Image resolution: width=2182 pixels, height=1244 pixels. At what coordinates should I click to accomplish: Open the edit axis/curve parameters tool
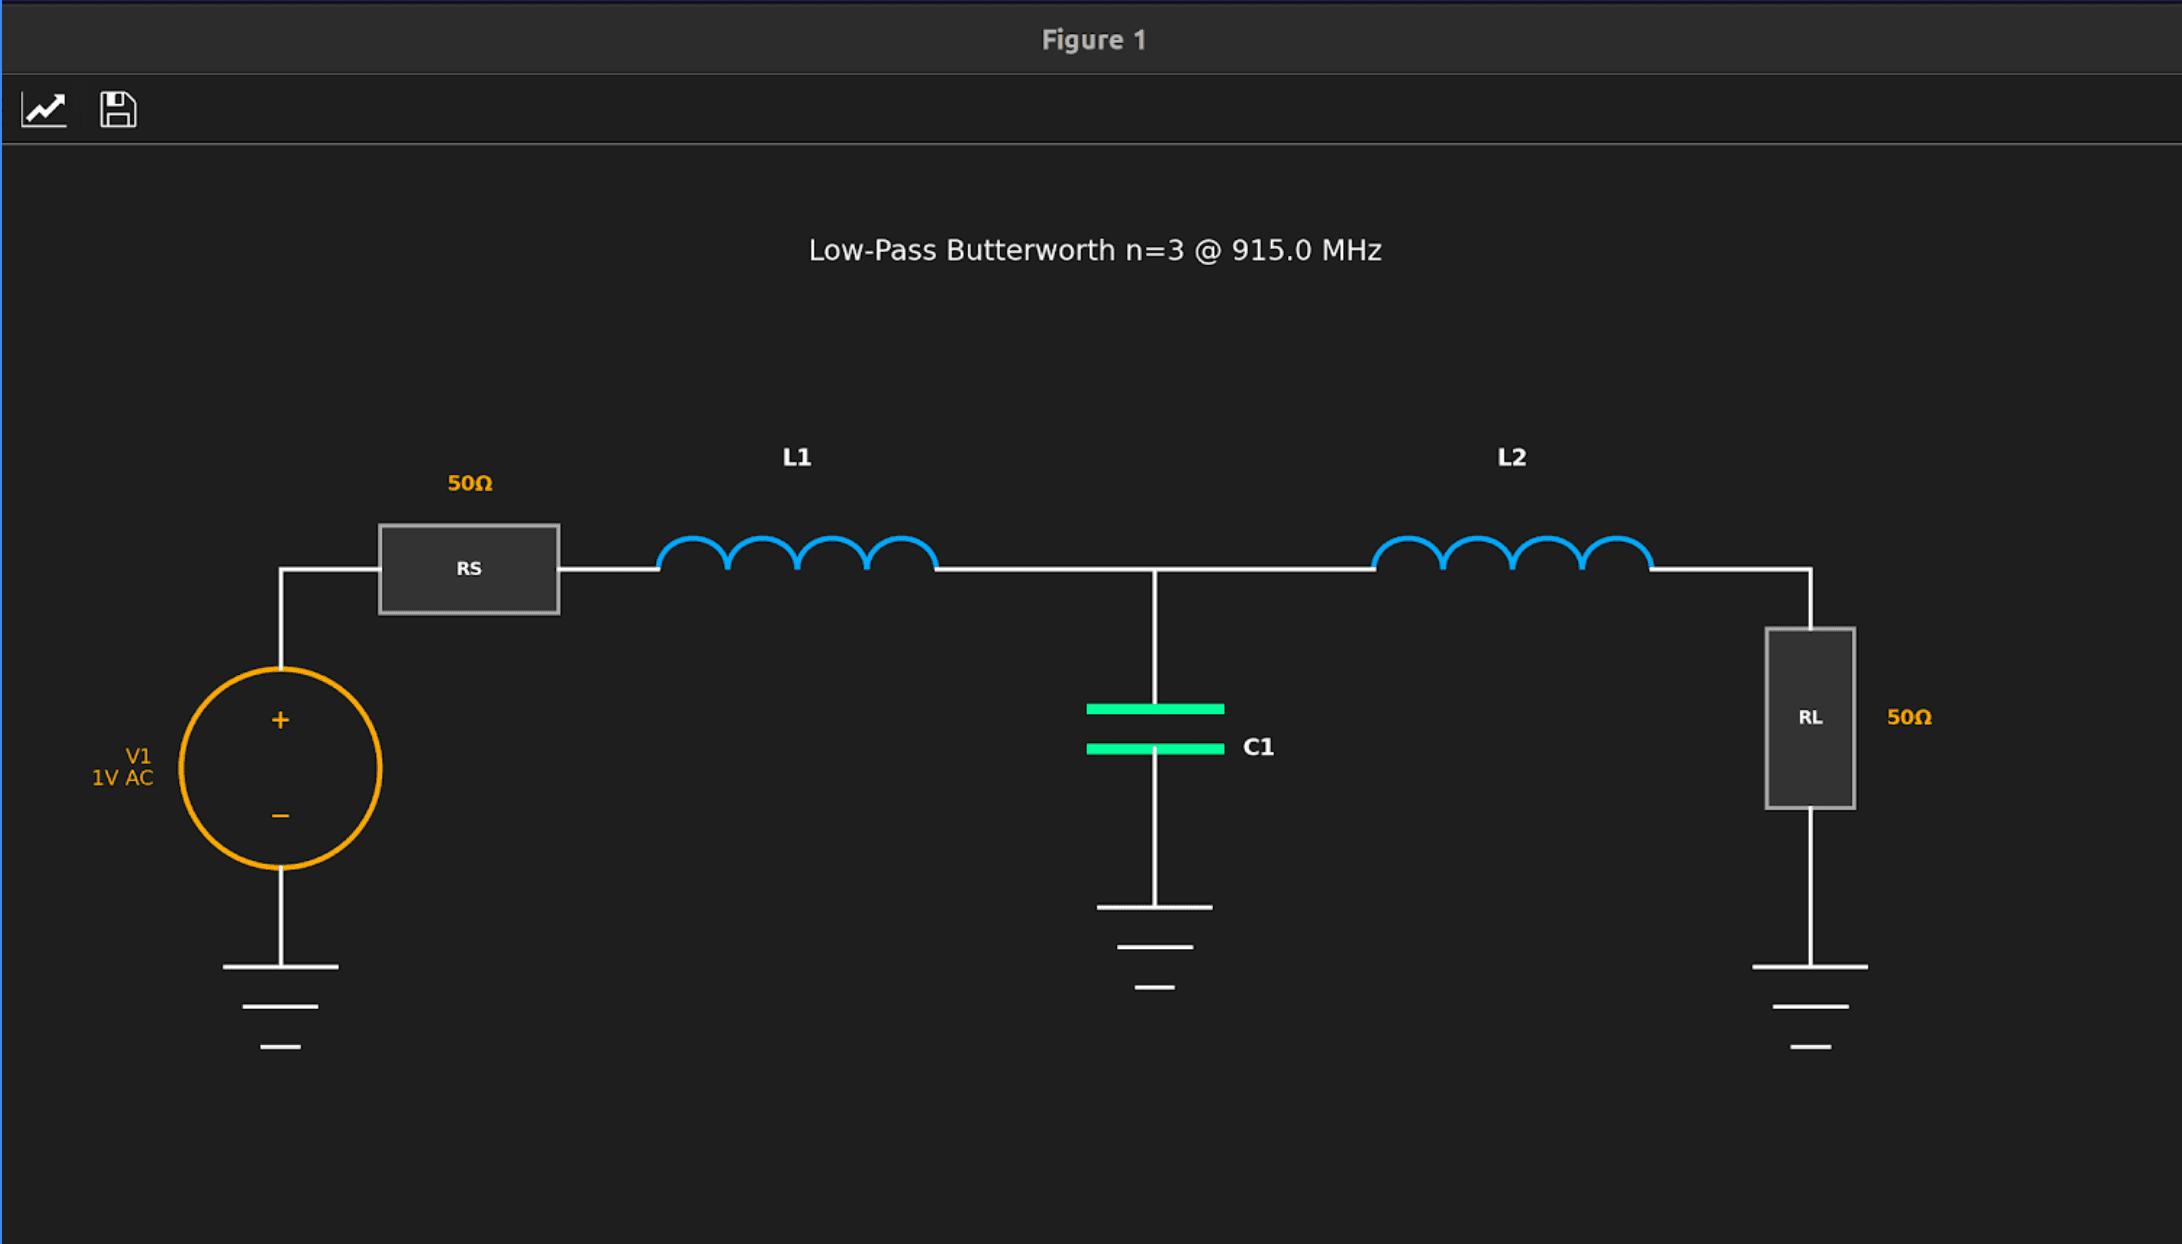[44, 109]
